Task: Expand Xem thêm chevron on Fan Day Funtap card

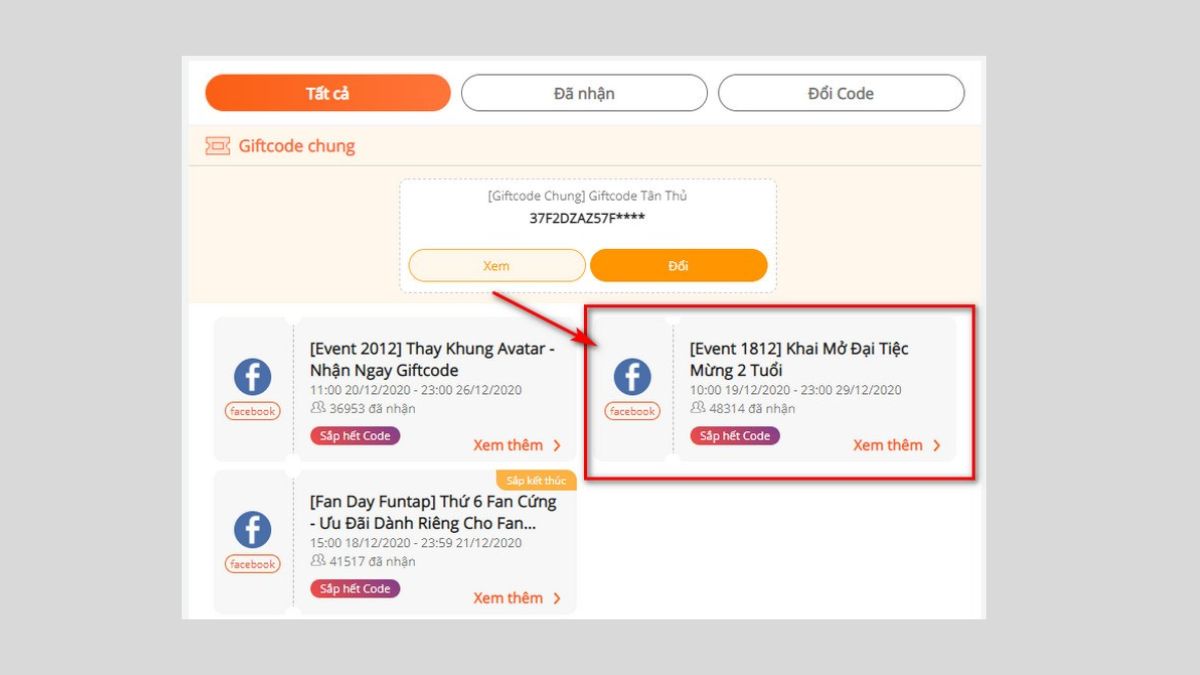Action: pos(557,597)
